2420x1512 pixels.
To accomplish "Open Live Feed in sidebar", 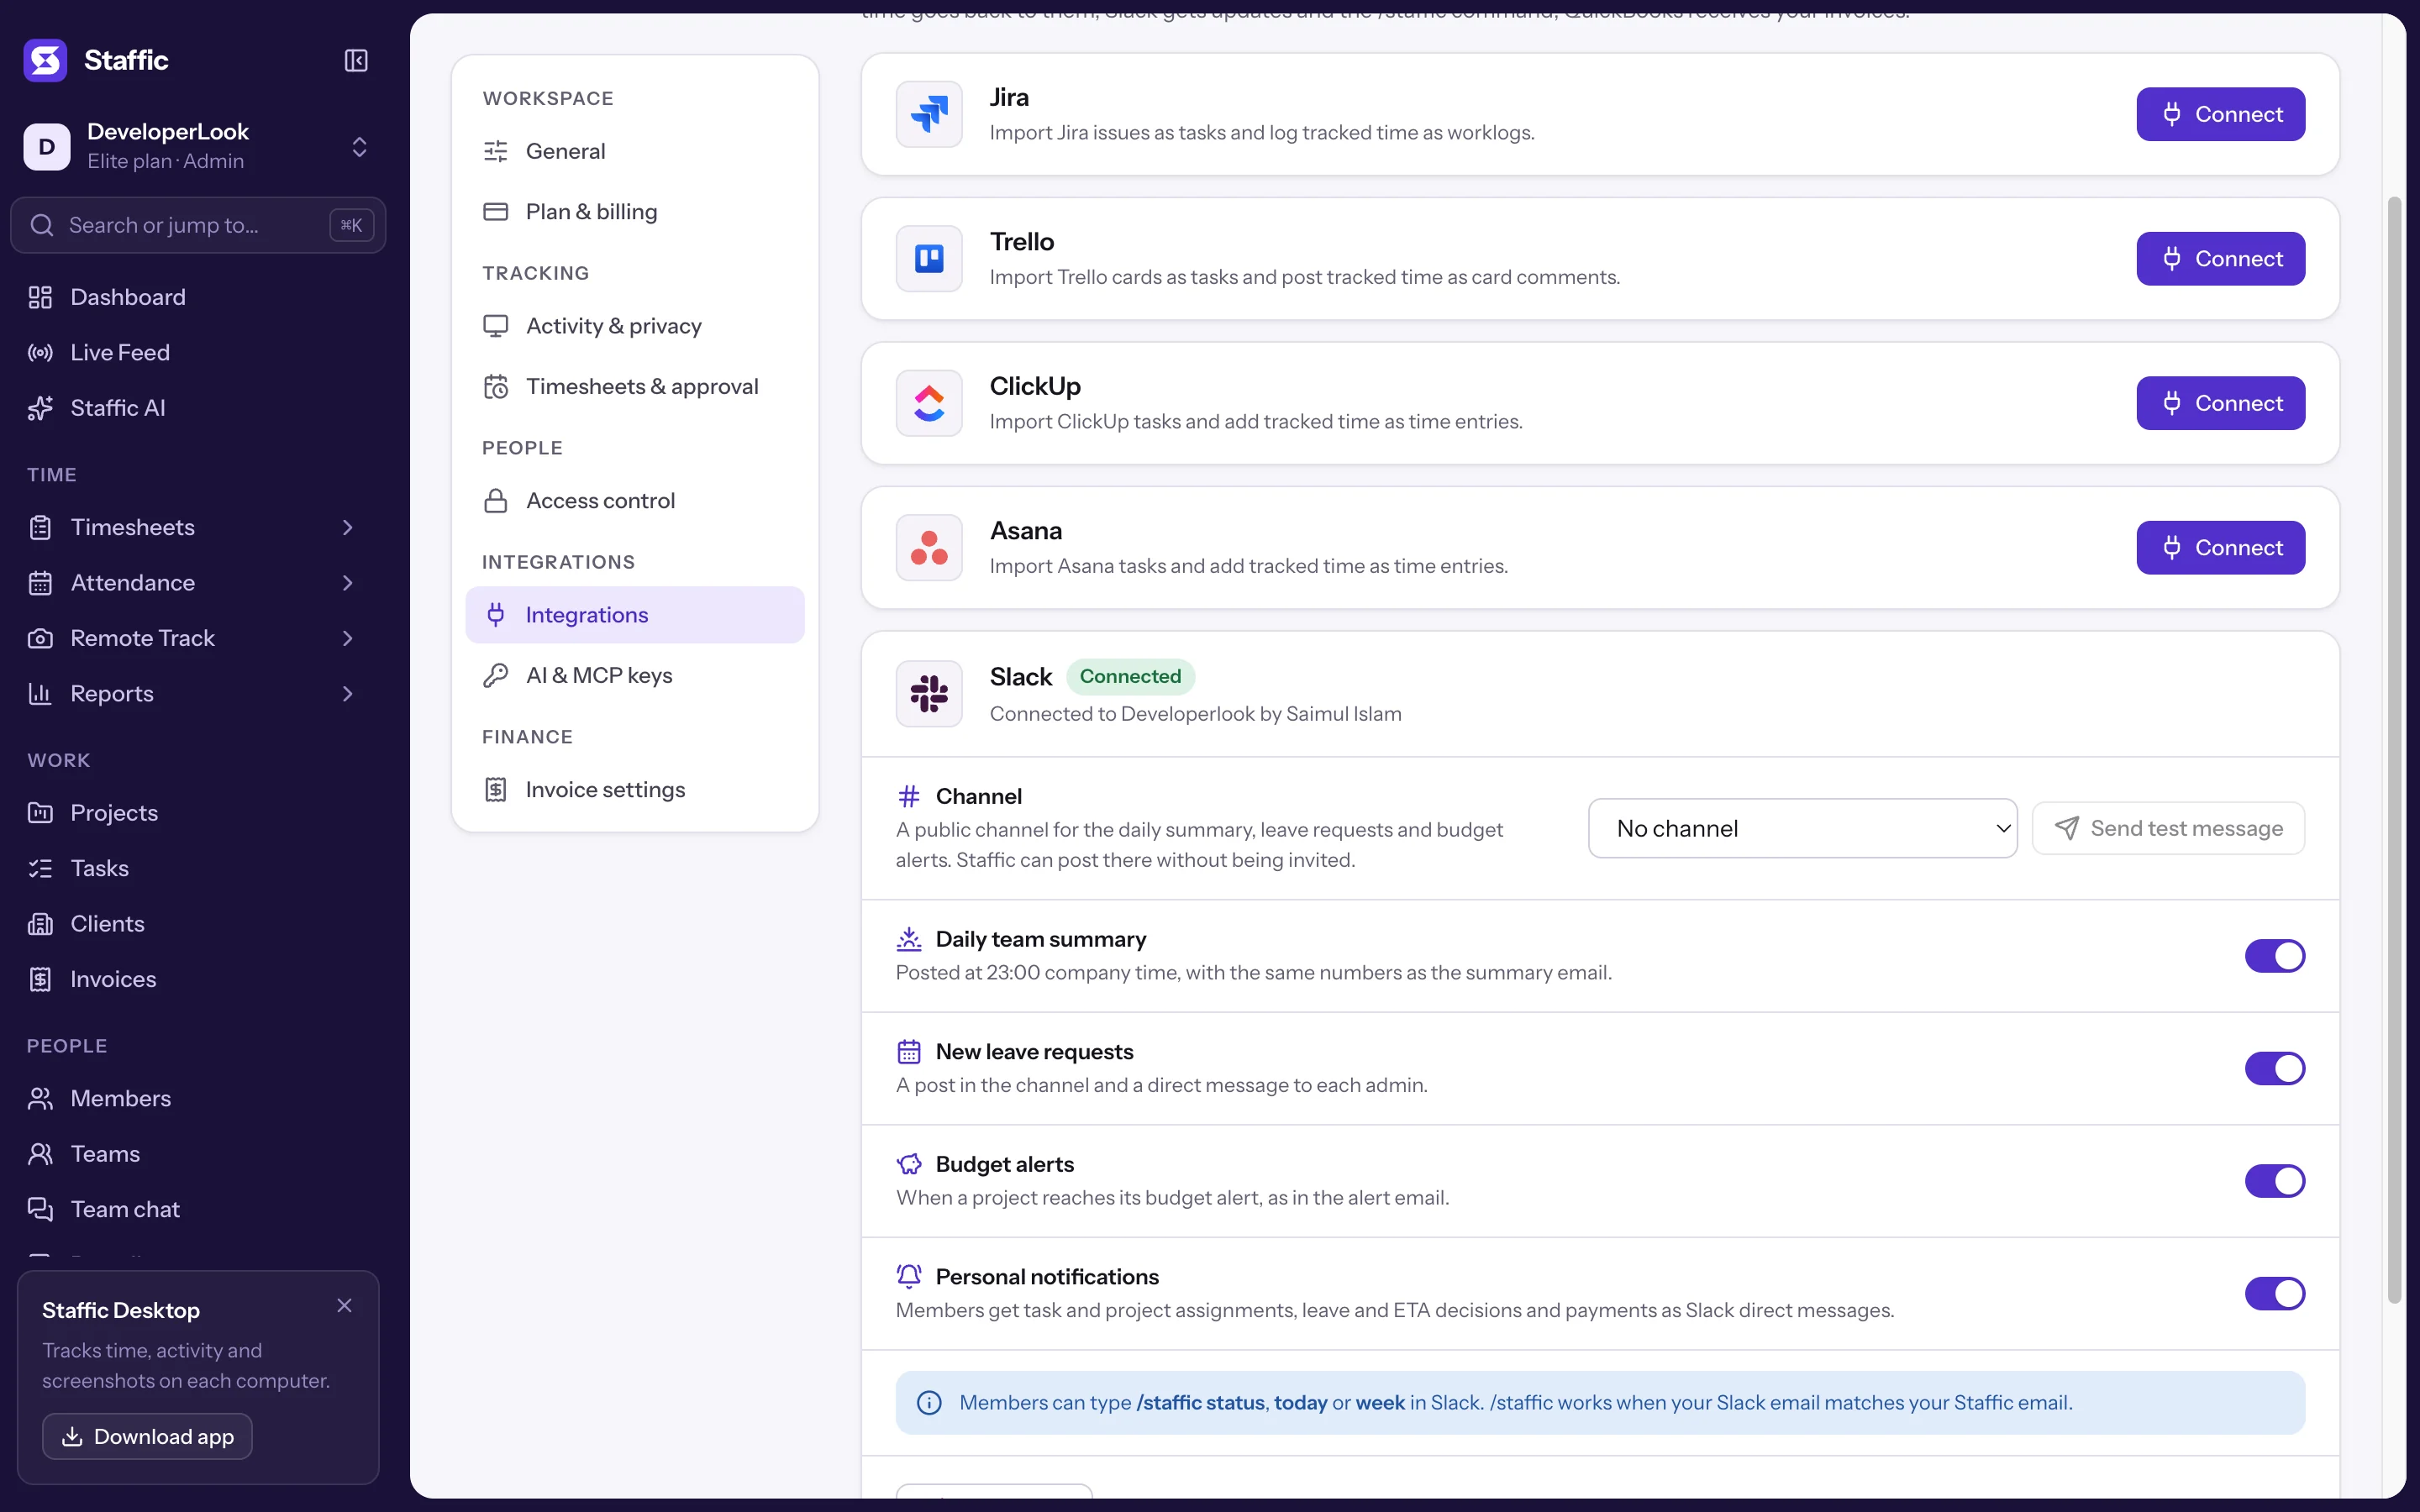I will [198, 352].
